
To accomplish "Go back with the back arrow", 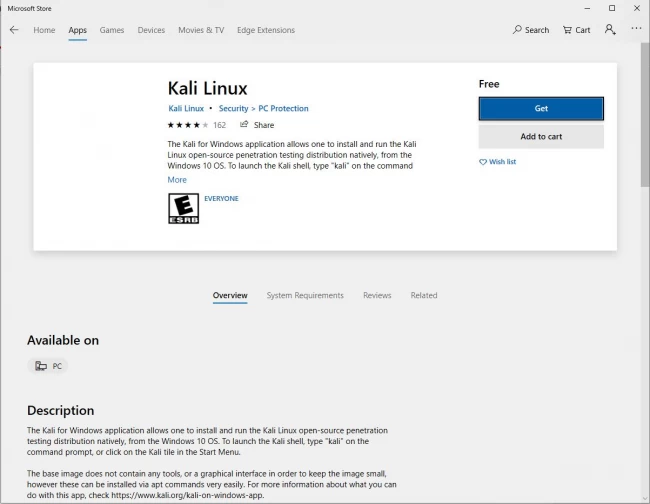I will point(14,30).
